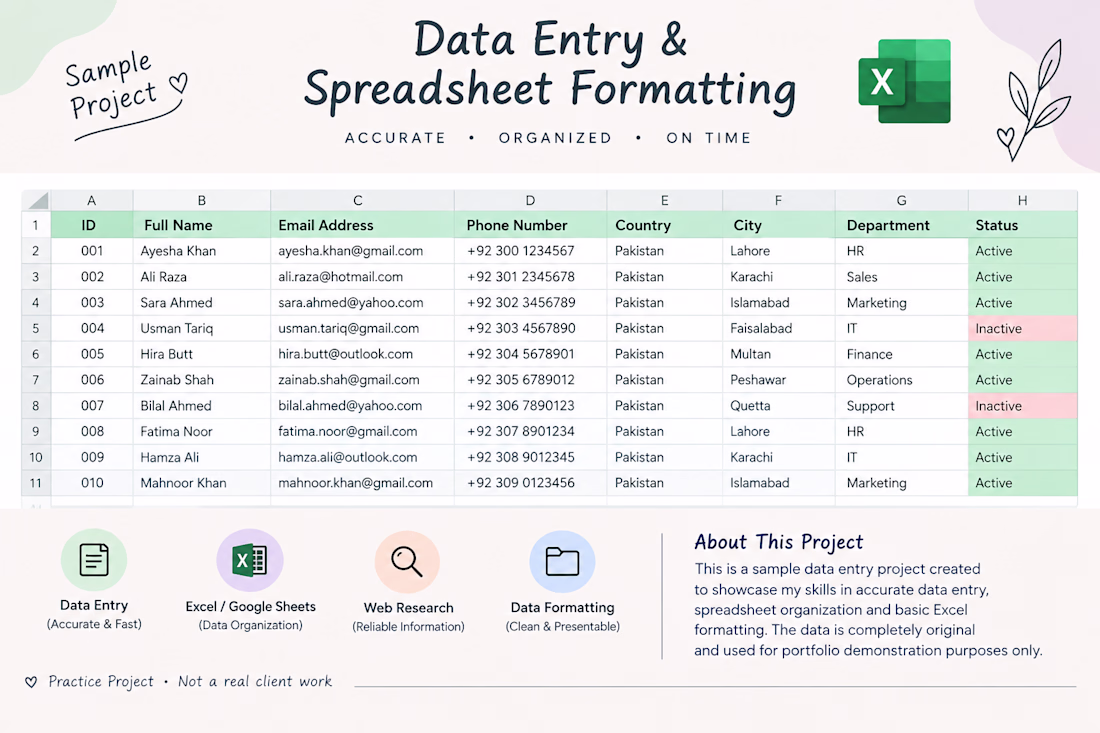The image size is (1100, 733).
Task: Click the ID header cell
Action: [x=91, y=225]
